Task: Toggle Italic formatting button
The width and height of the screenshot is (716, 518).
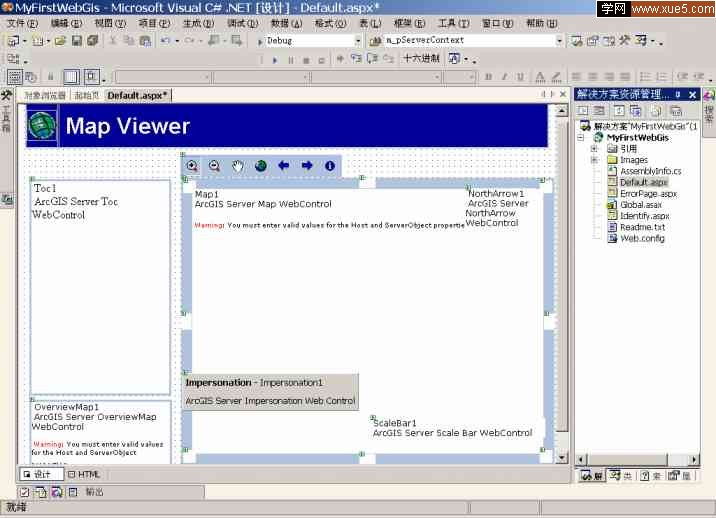Action: [x=505, y=77]
